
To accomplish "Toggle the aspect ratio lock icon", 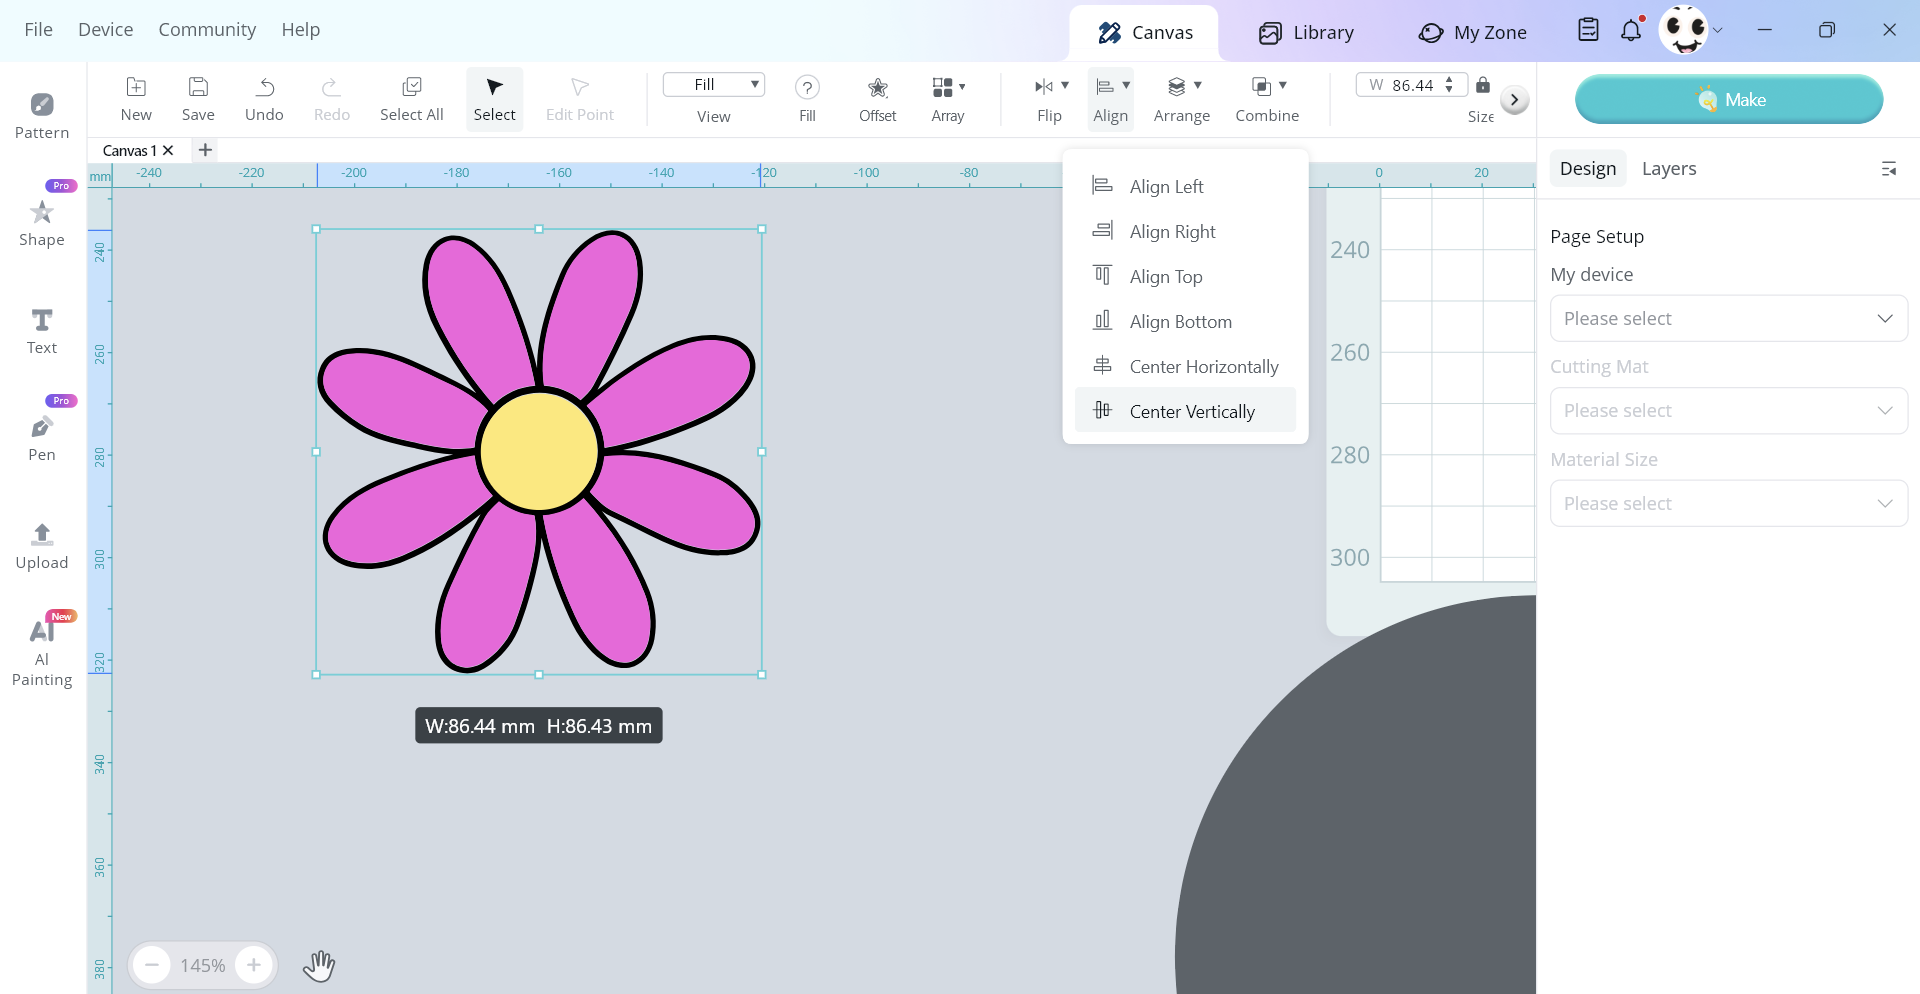I will click(1483, 85).
